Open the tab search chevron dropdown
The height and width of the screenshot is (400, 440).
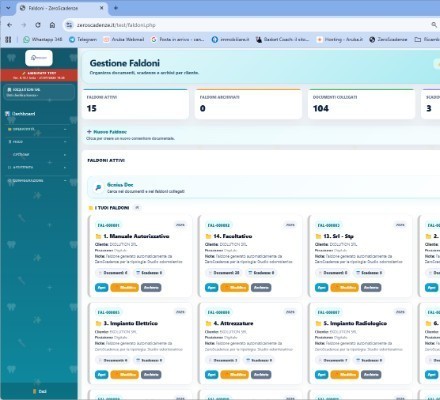(8, 8)
